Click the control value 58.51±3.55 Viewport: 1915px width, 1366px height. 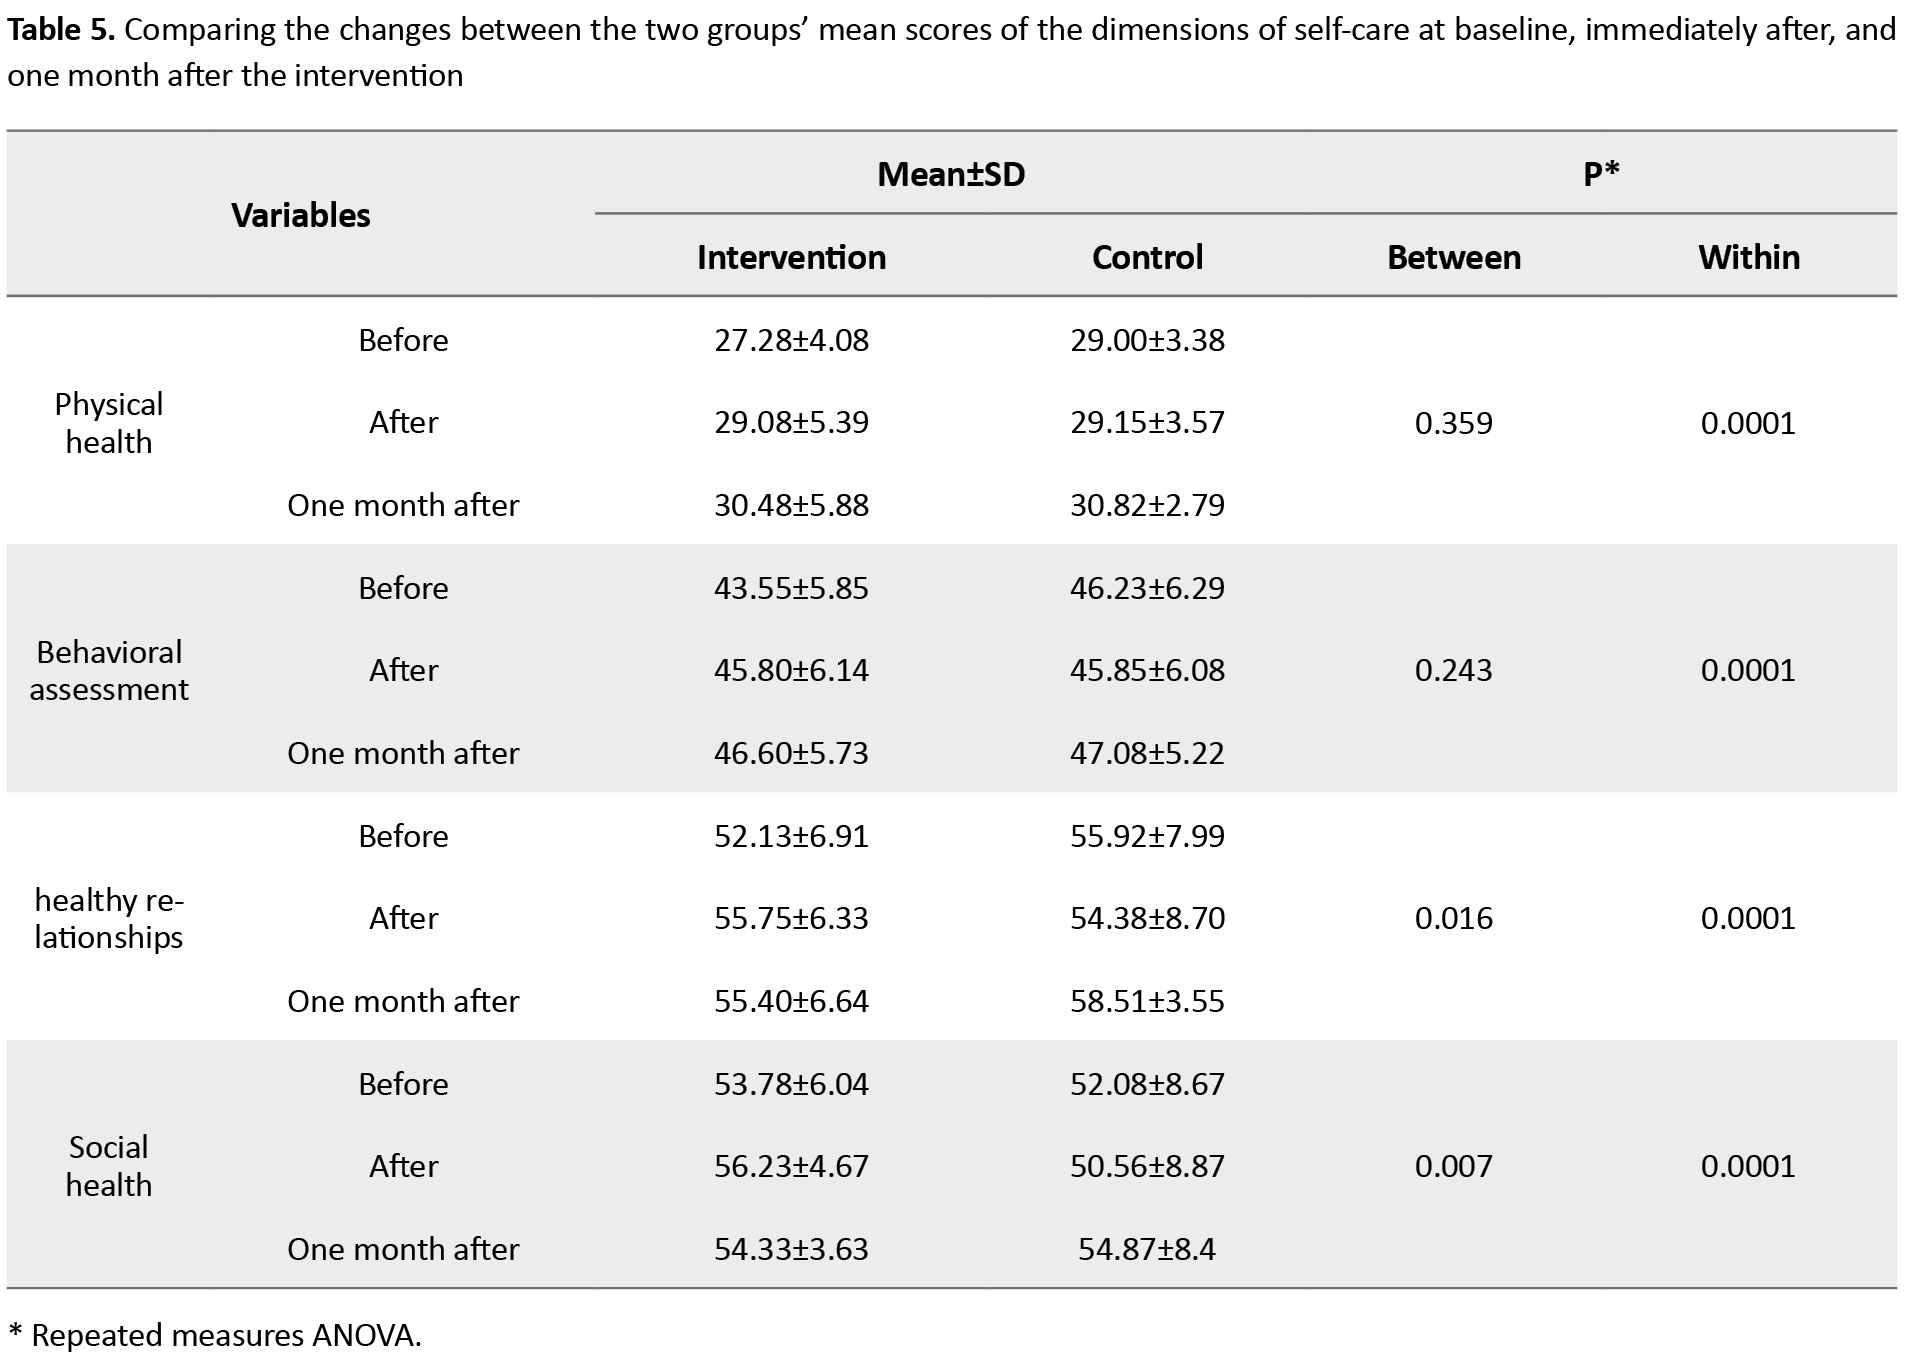pyautogui.click(x=1147, y=1001)
